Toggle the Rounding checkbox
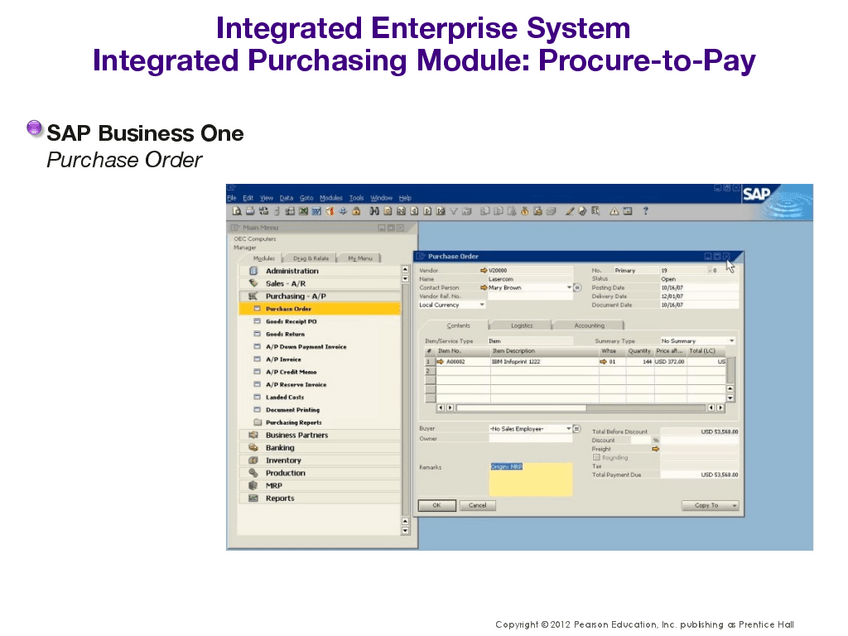Screen dimensions: 848x636 click(597, 458)
